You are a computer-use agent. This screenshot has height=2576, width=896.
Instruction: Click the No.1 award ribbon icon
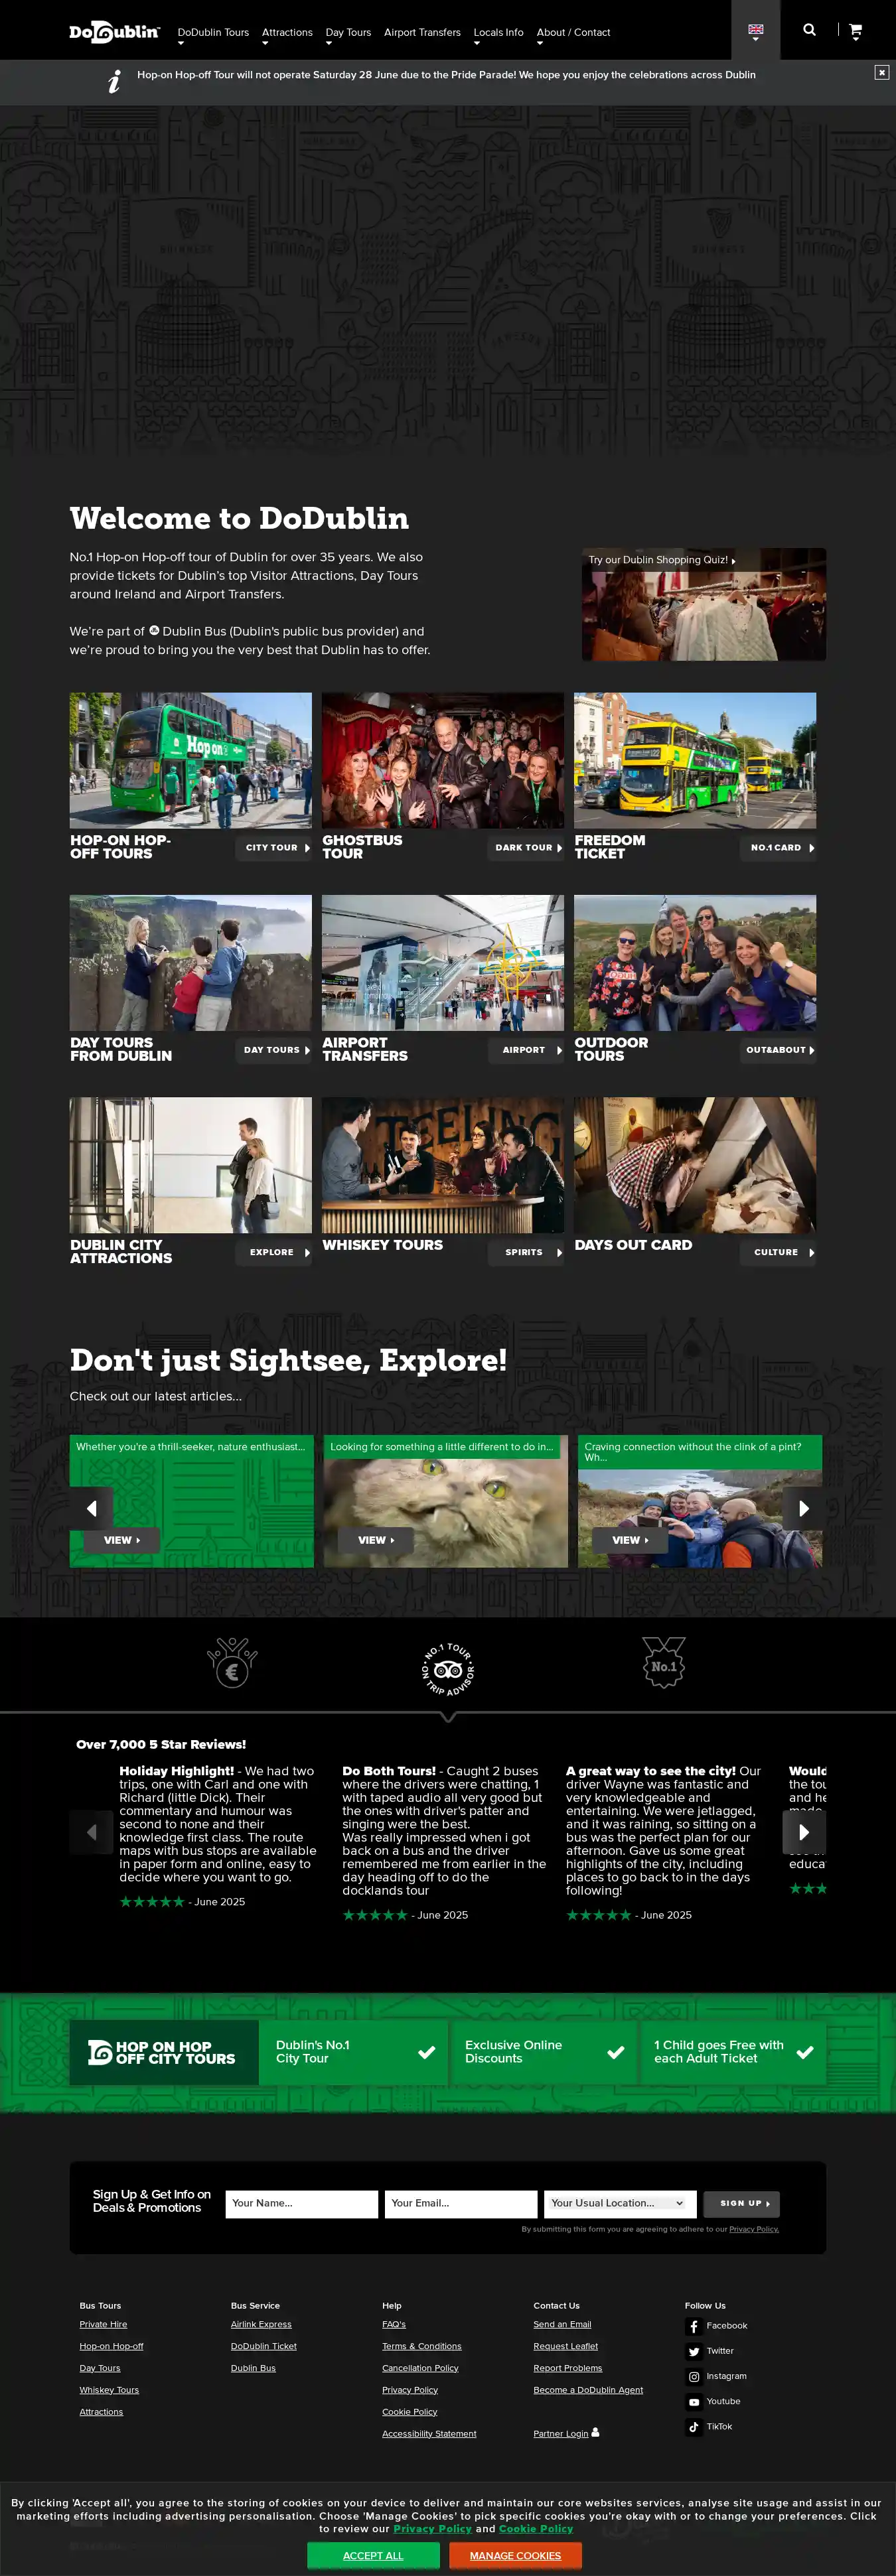(663, 1663)
